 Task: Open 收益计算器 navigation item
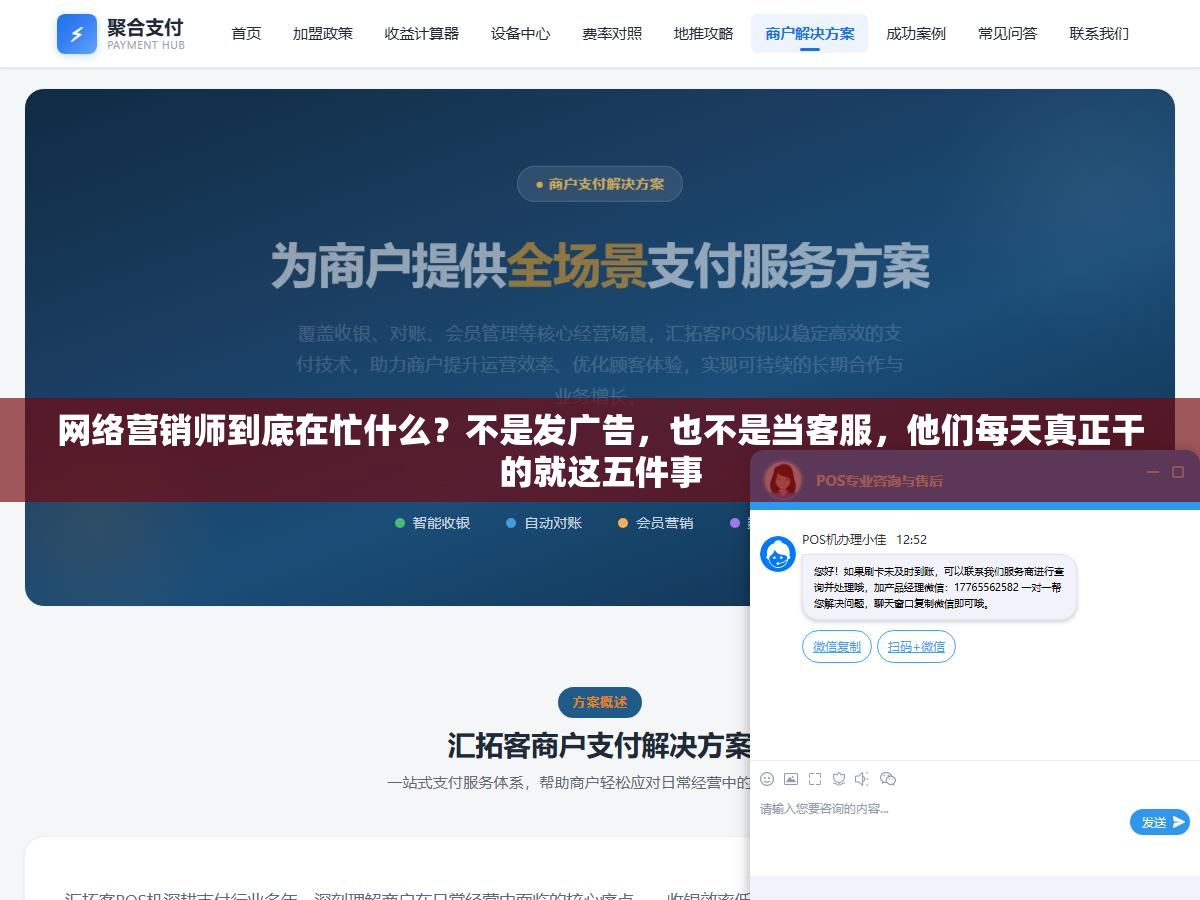click(x=422, y=34)
